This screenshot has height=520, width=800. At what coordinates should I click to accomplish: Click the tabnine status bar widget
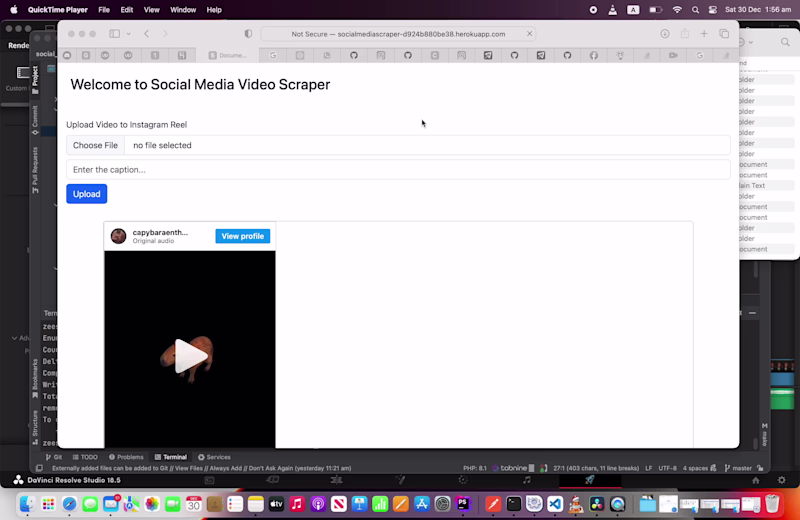click(513, 468)
